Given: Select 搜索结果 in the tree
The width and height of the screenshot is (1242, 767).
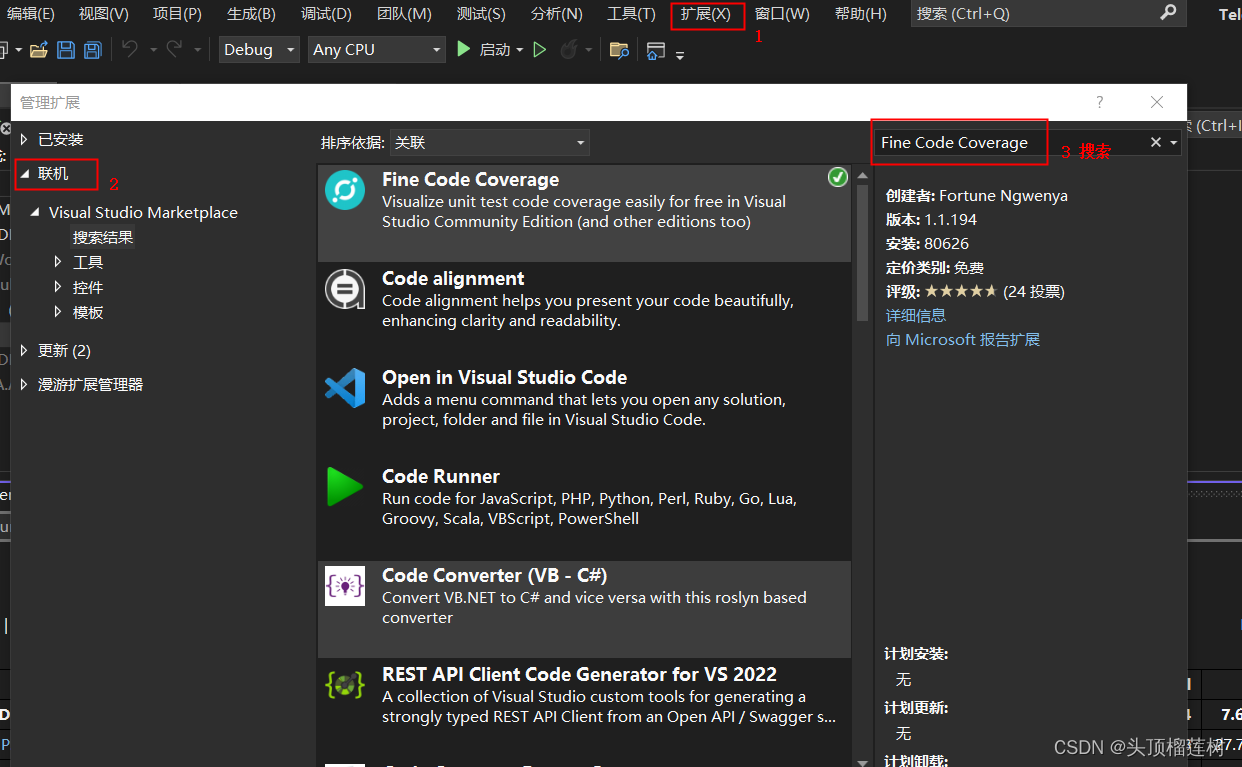Looking at the screenshot, I should tap(103, 237).
